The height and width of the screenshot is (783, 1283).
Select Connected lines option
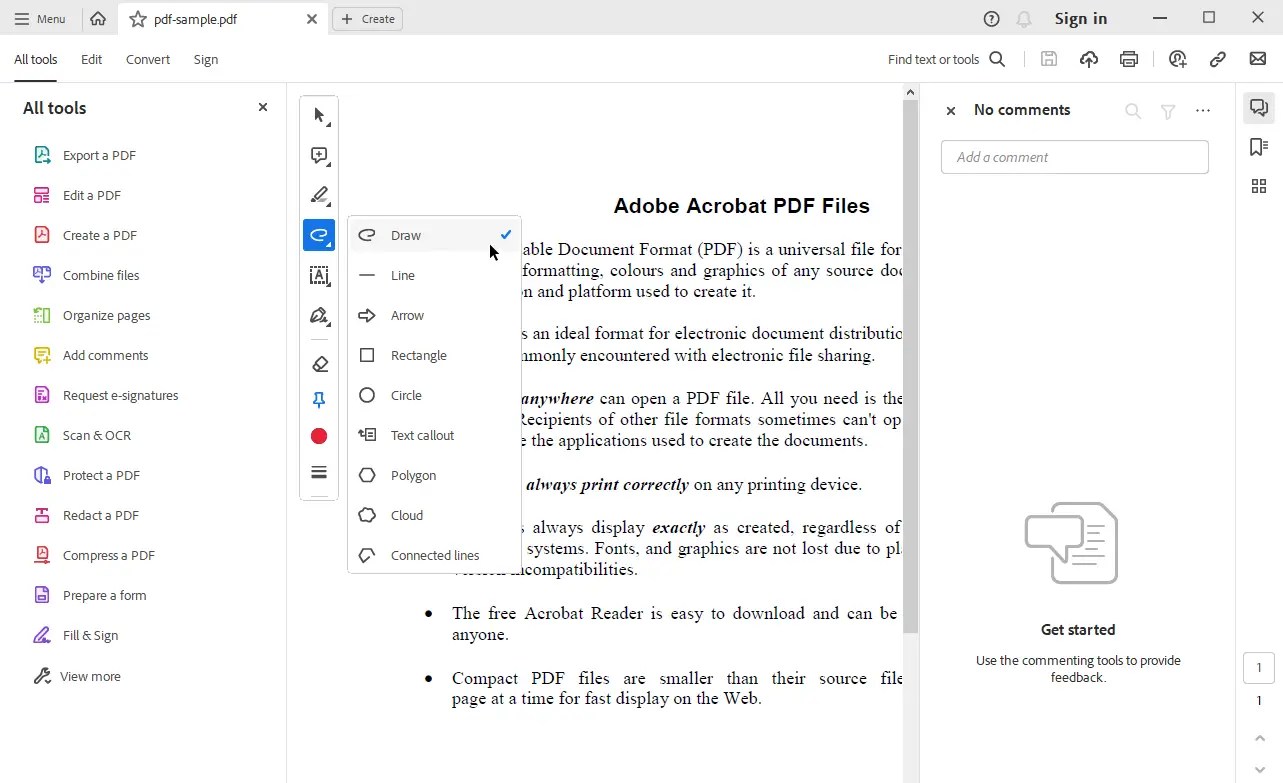point(434,555)
